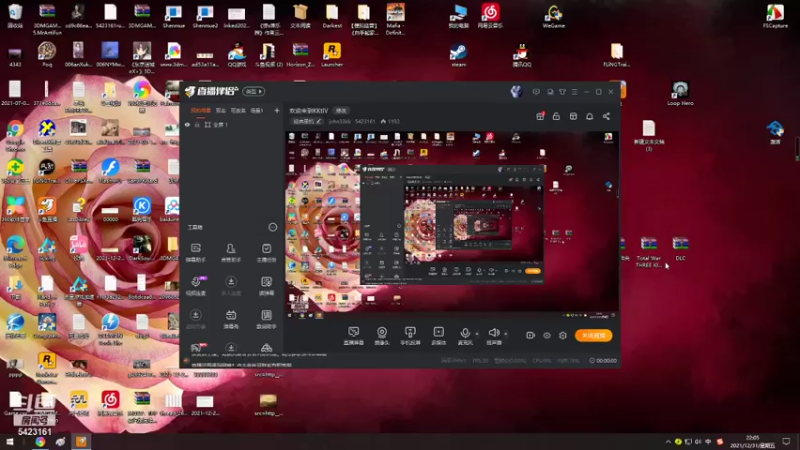
Task: Open the Loop Hero desktop shortcut
Action: click(x=680, y=93)
